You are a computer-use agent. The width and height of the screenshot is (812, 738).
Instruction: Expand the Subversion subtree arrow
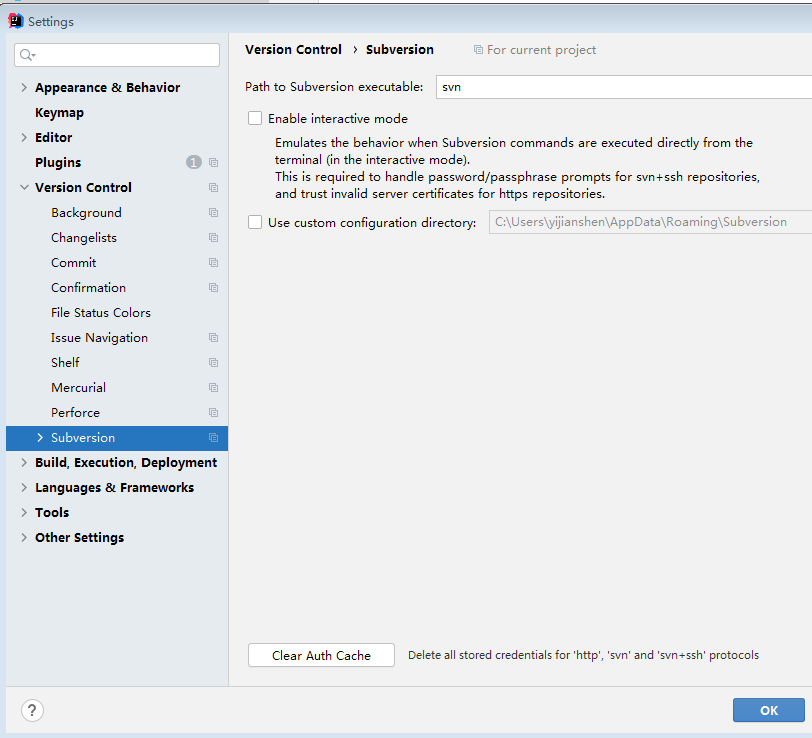40,438
